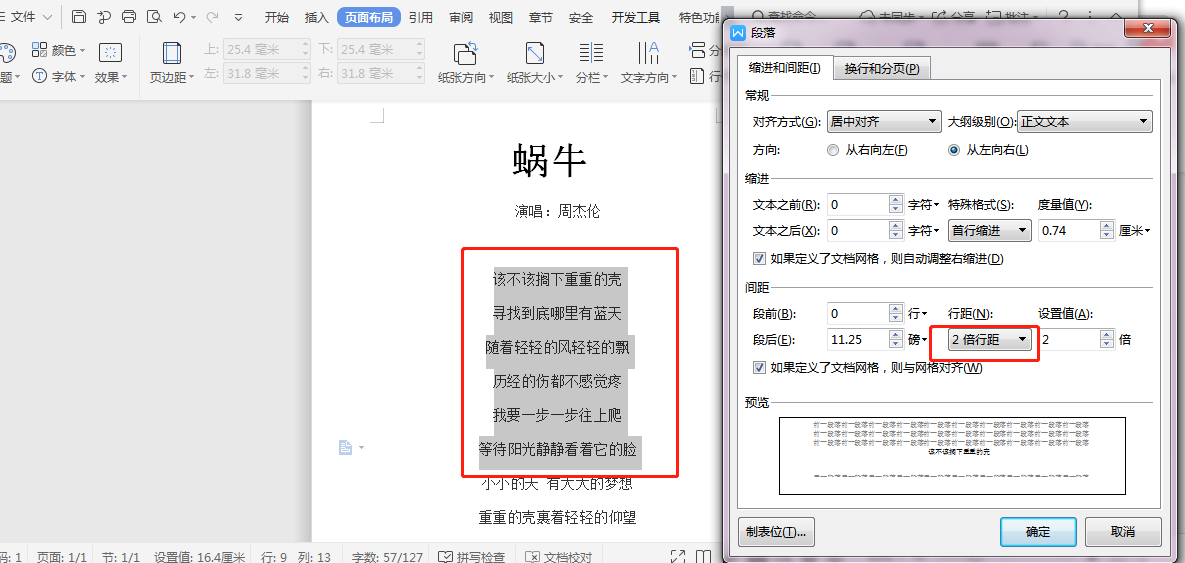The height and width of the screenshot is (563, 1185).
Task: Switch to the 换行和分页 dialog tab
Action: coord(882,69)
